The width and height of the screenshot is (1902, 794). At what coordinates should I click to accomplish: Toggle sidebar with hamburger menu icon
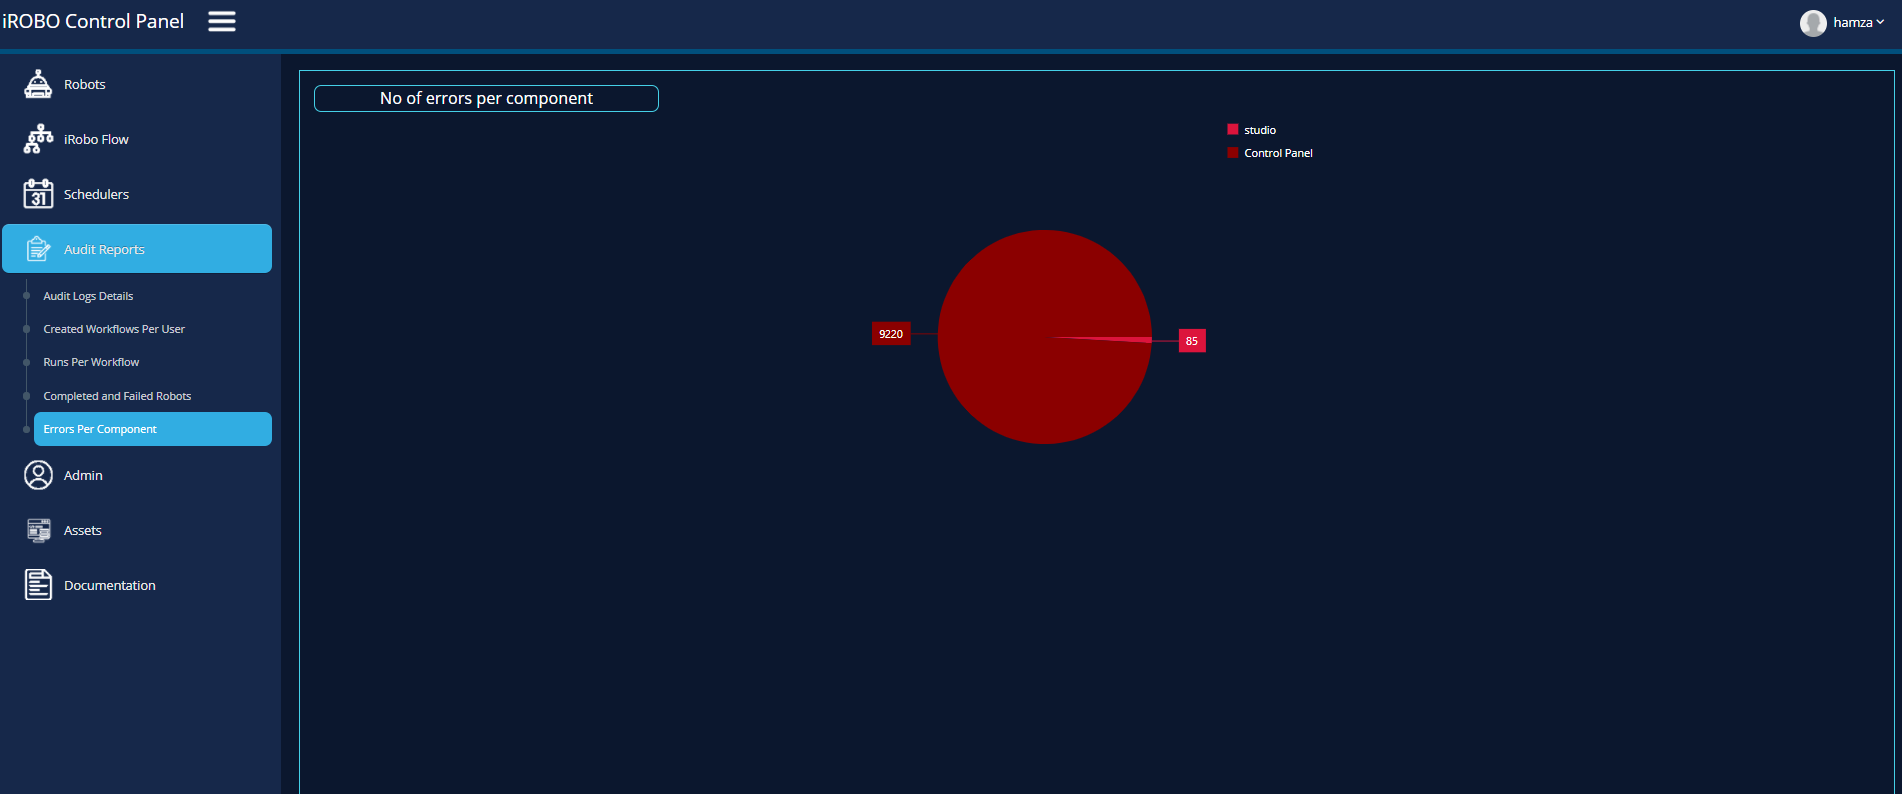tap(222, 22)
